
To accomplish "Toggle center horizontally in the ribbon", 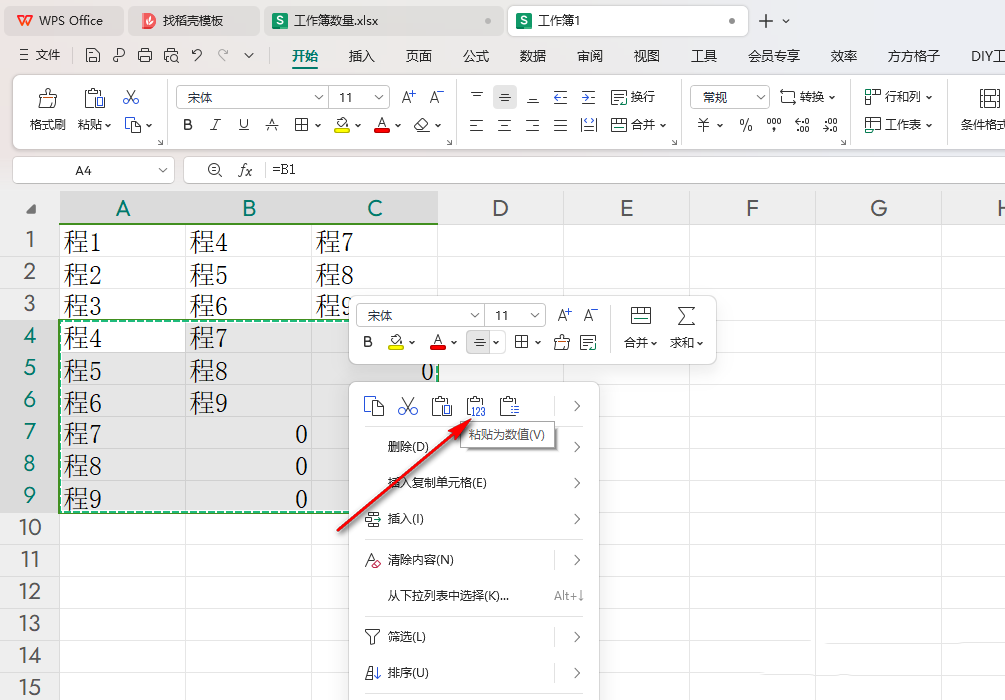I will click(x=504, y=125).
